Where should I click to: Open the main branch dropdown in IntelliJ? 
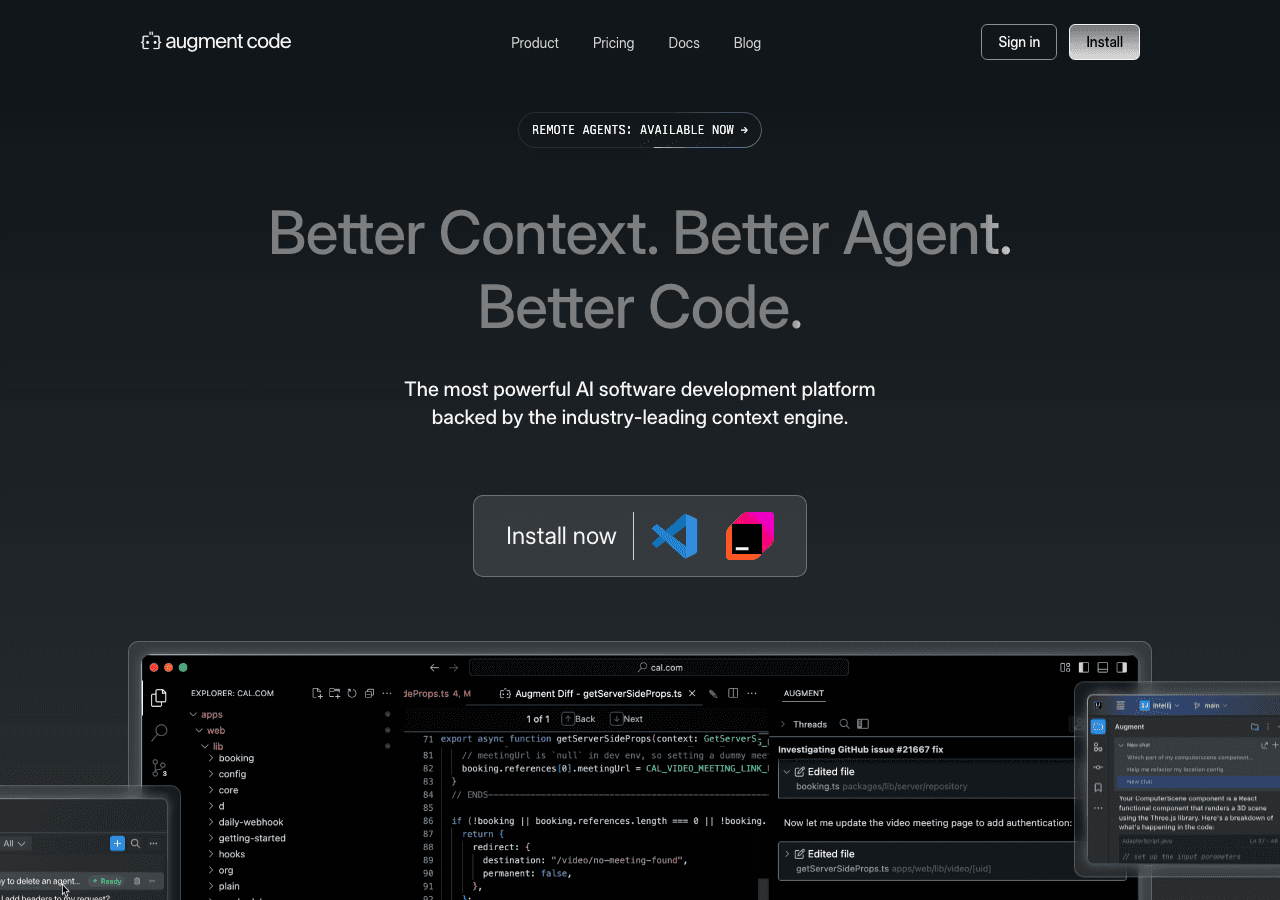tap(1213, 705)
